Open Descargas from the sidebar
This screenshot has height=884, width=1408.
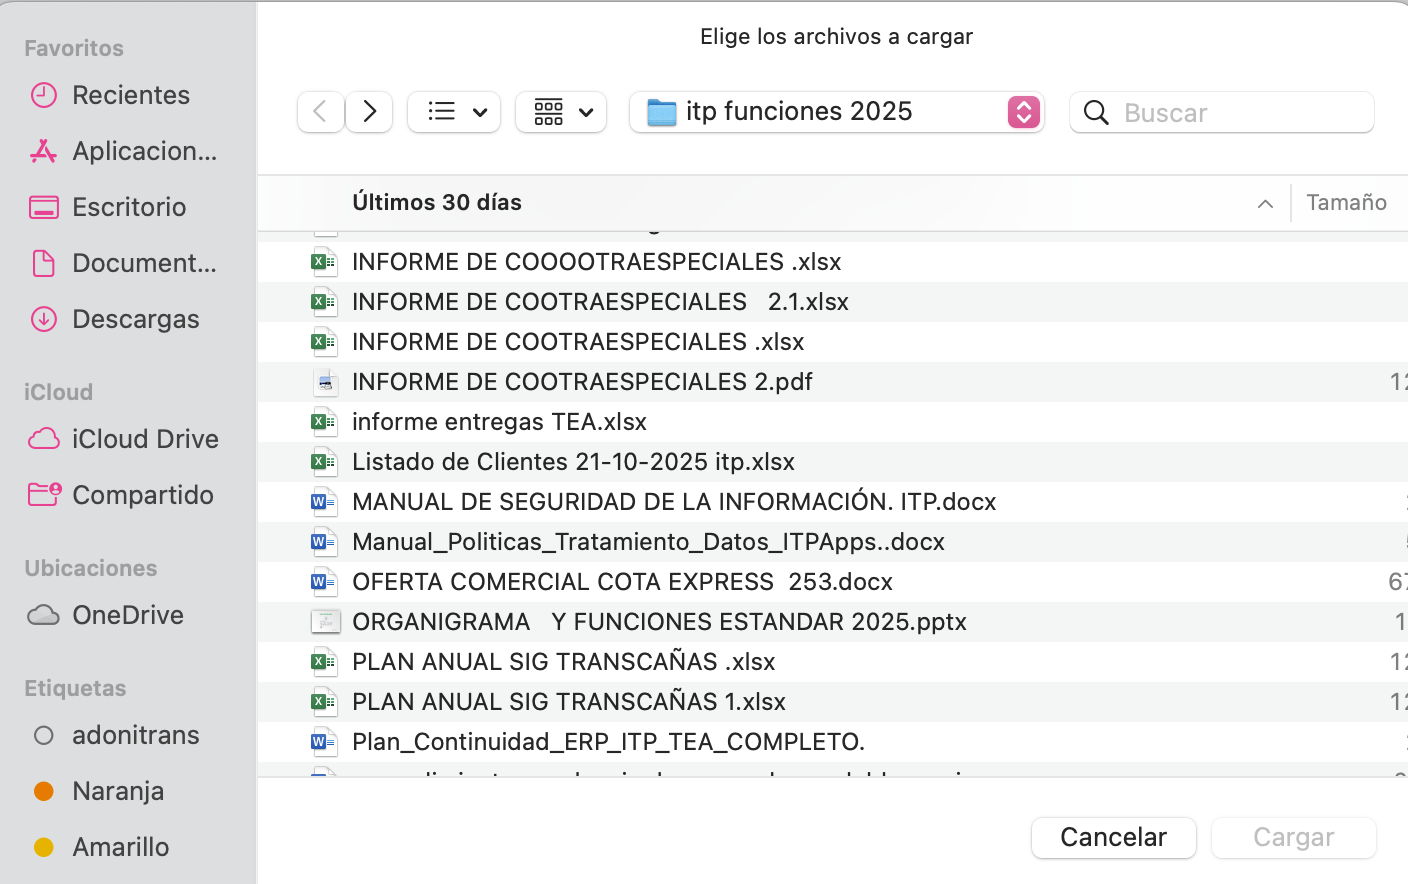tap(135, 319)
